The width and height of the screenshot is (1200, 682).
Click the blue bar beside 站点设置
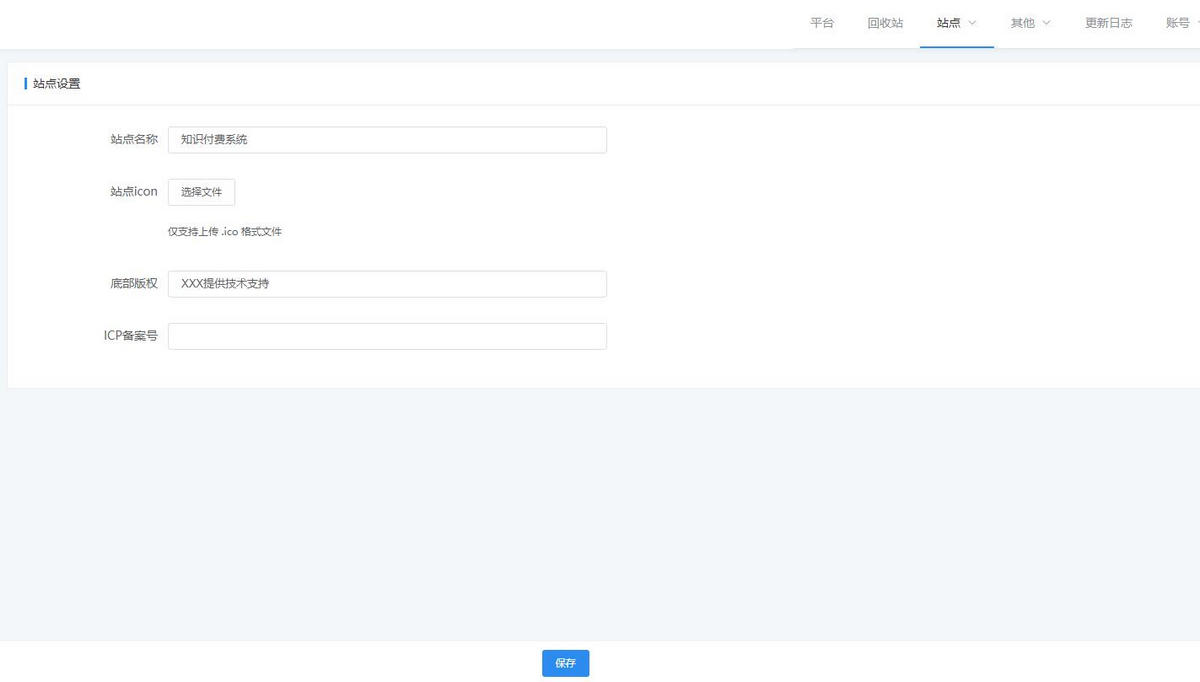25,84
